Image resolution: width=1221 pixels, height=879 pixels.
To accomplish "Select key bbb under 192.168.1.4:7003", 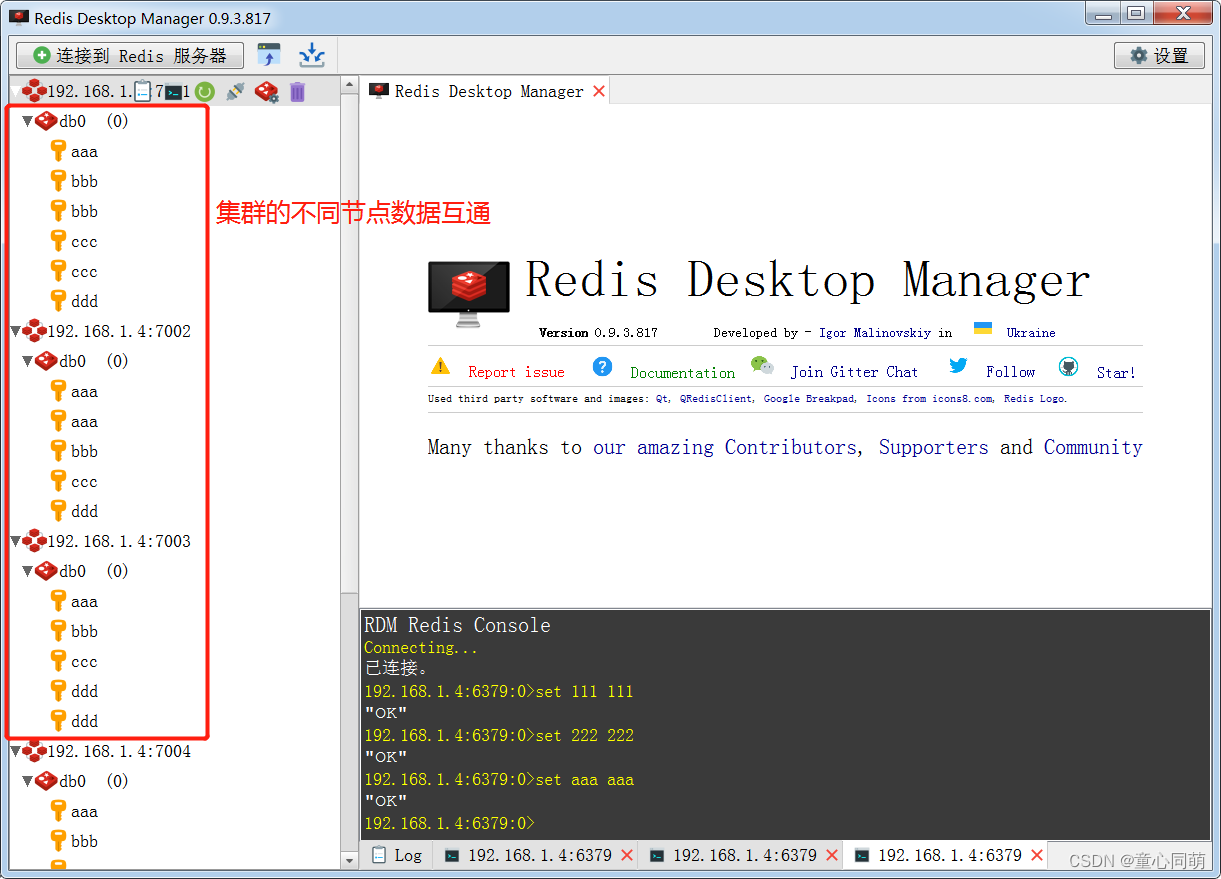I will pos(84,631).
